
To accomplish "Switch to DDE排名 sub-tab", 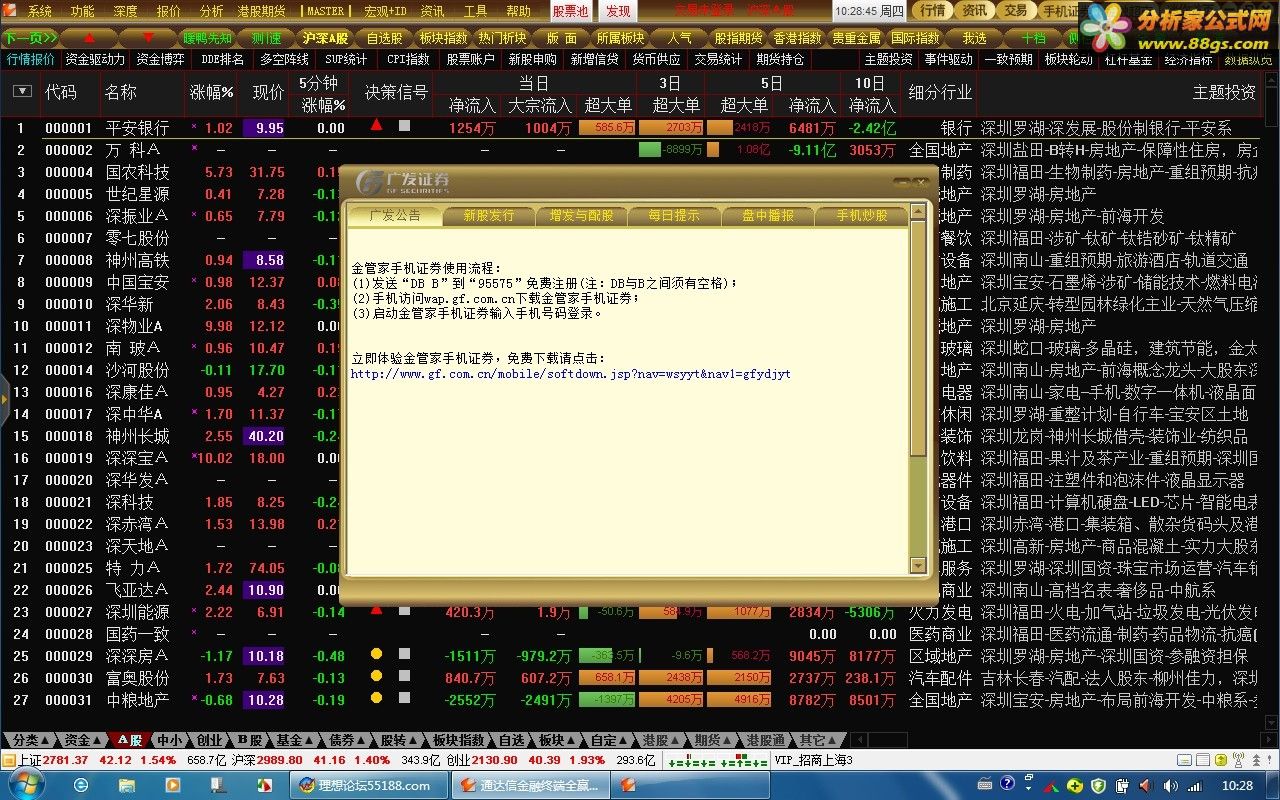I will [222, 59].
